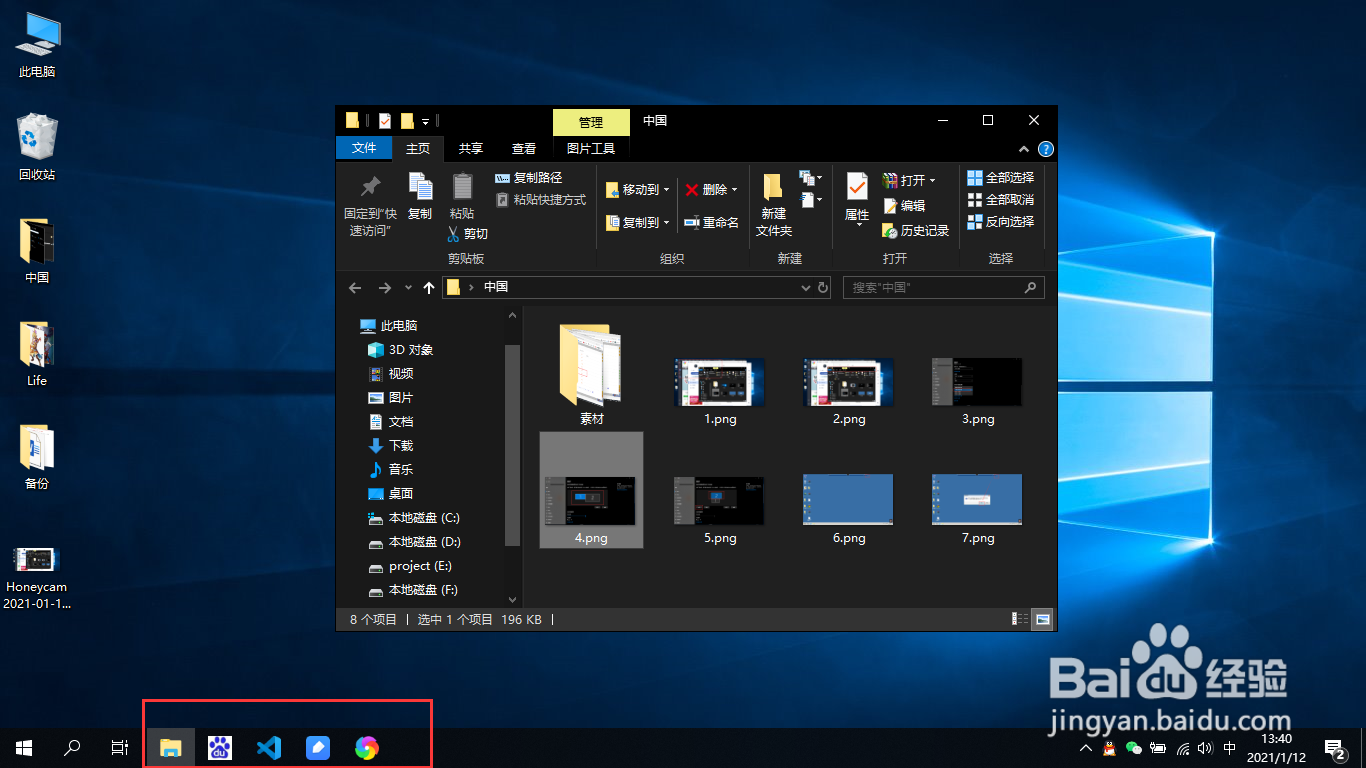Switch to large thumbnail view in status bar

[1043, 619]
